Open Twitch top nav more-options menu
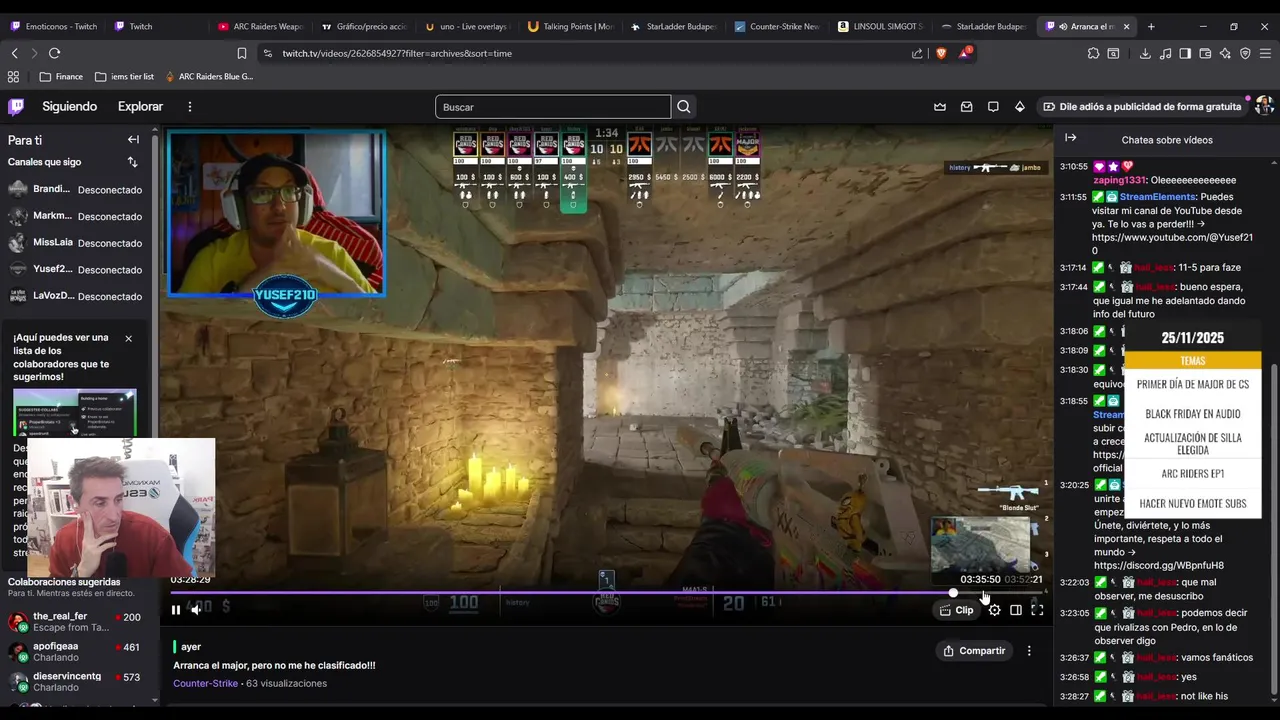Screen dimensions: 1280x720 (189, 107)
